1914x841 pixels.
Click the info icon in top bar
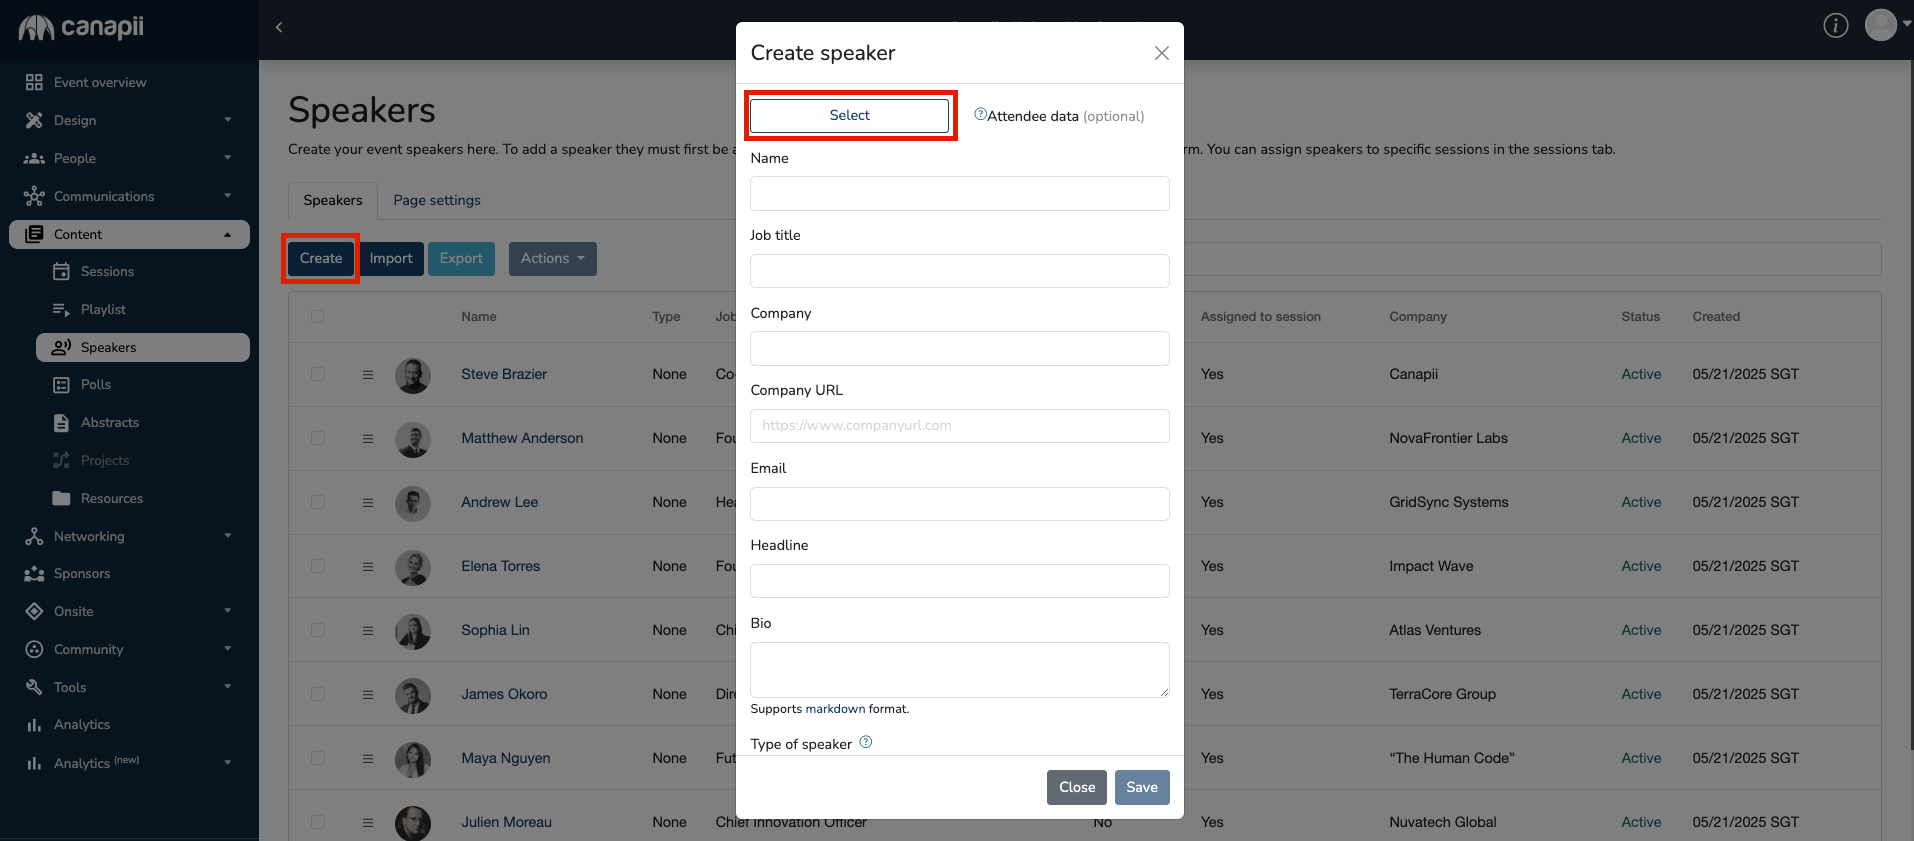click(x=1835, y=26)
